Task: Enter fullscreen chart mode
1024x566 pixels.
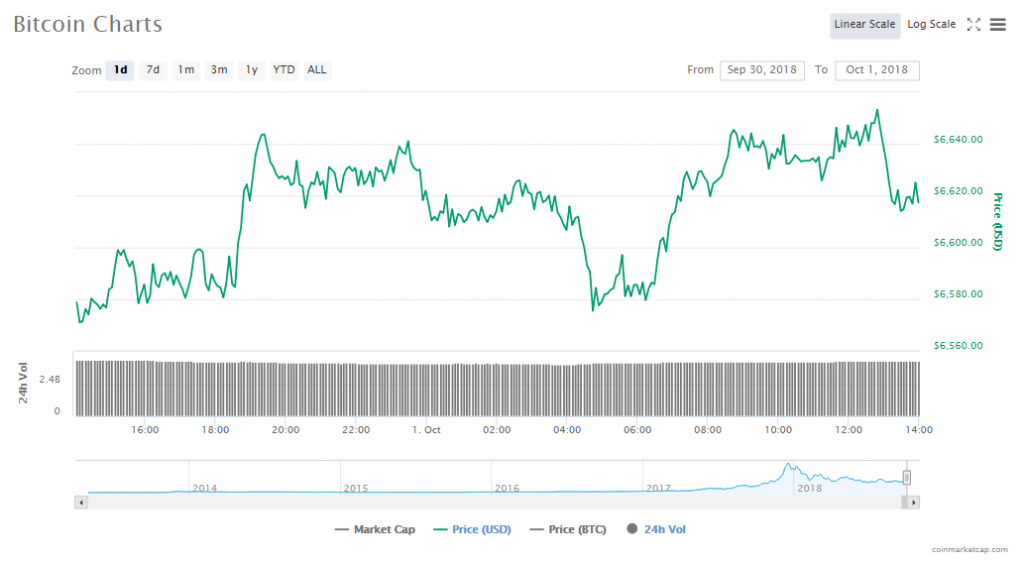Action: (973, 25)
